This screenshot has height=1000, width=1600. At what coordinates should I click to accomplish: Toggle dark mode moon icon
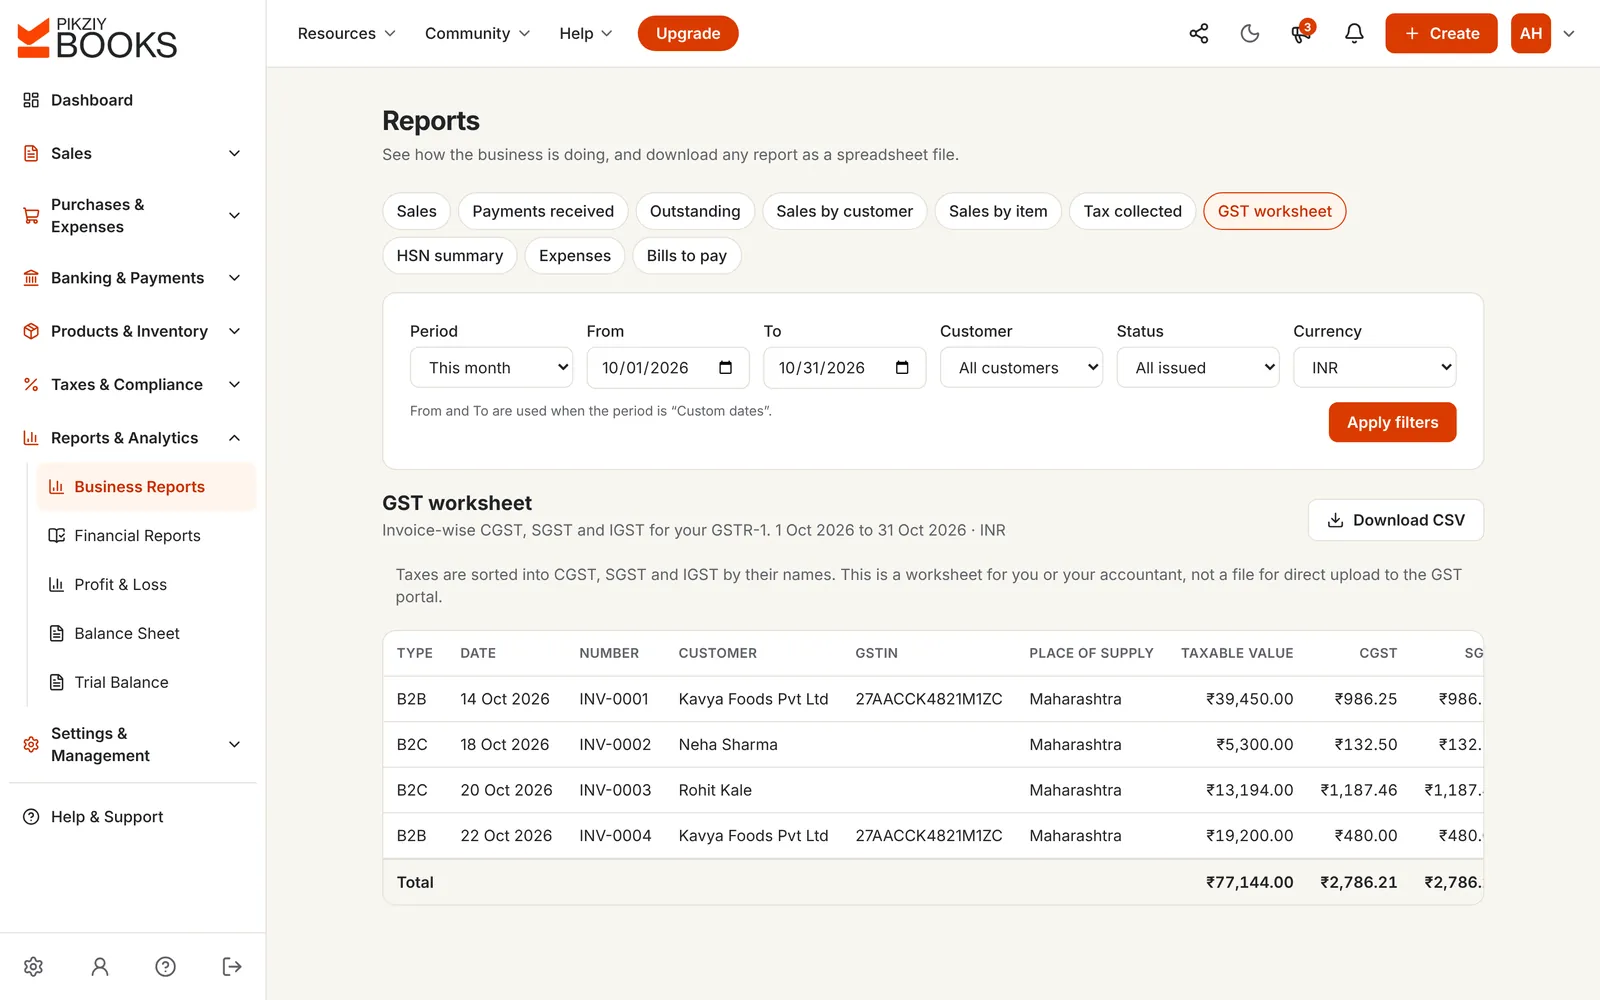coord(1249,34)
